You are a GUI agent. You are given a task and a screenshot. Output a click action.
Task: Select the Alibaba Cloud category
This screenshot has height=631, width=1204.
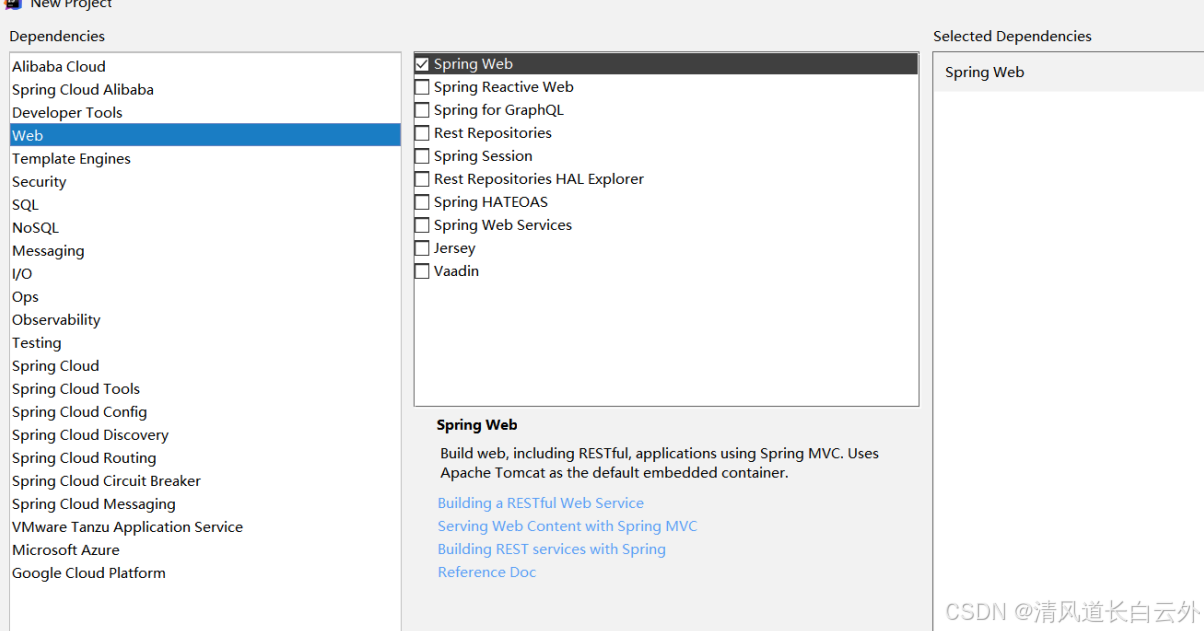click(205, 66)
